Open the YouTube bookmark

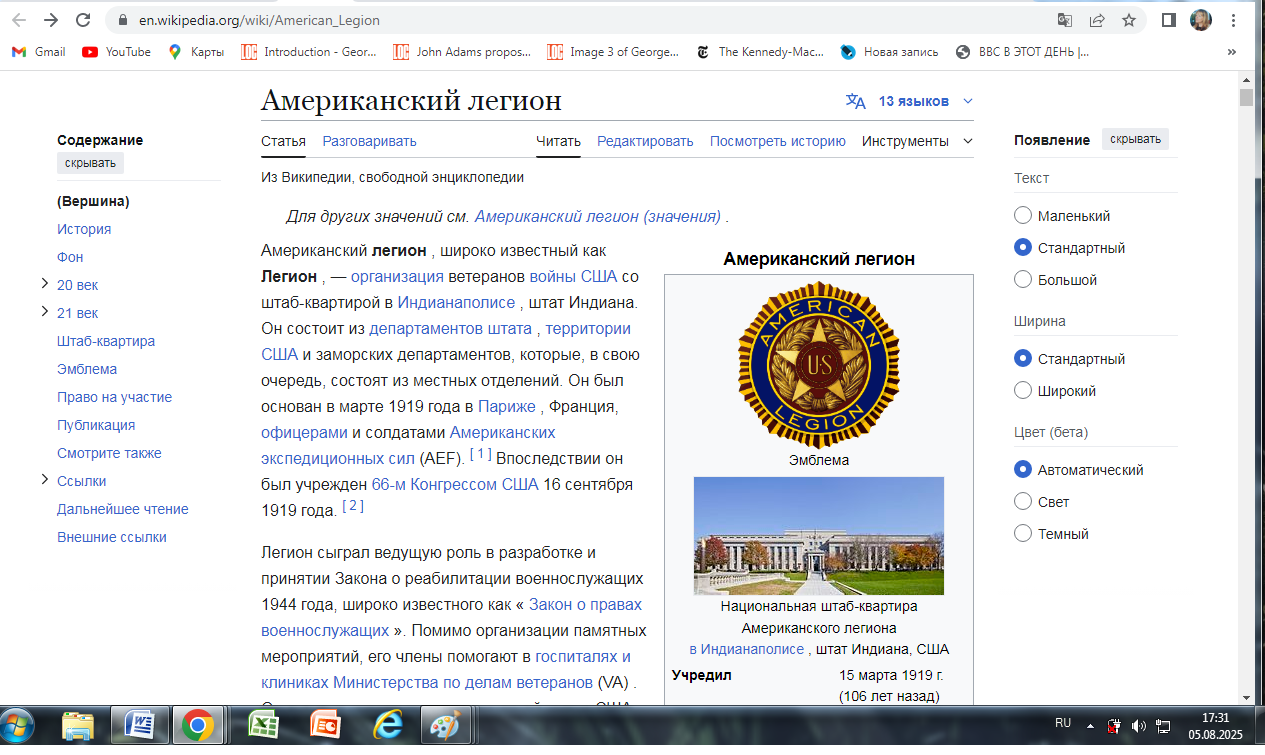tap(117, 52)
